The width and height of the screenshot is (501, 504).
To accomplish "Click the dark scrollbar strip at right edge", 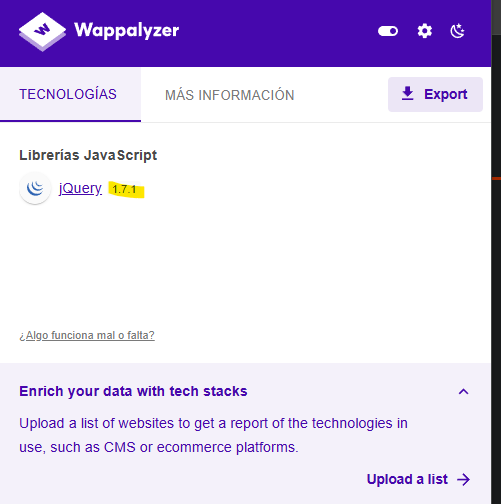I will [x=496, y=252].
